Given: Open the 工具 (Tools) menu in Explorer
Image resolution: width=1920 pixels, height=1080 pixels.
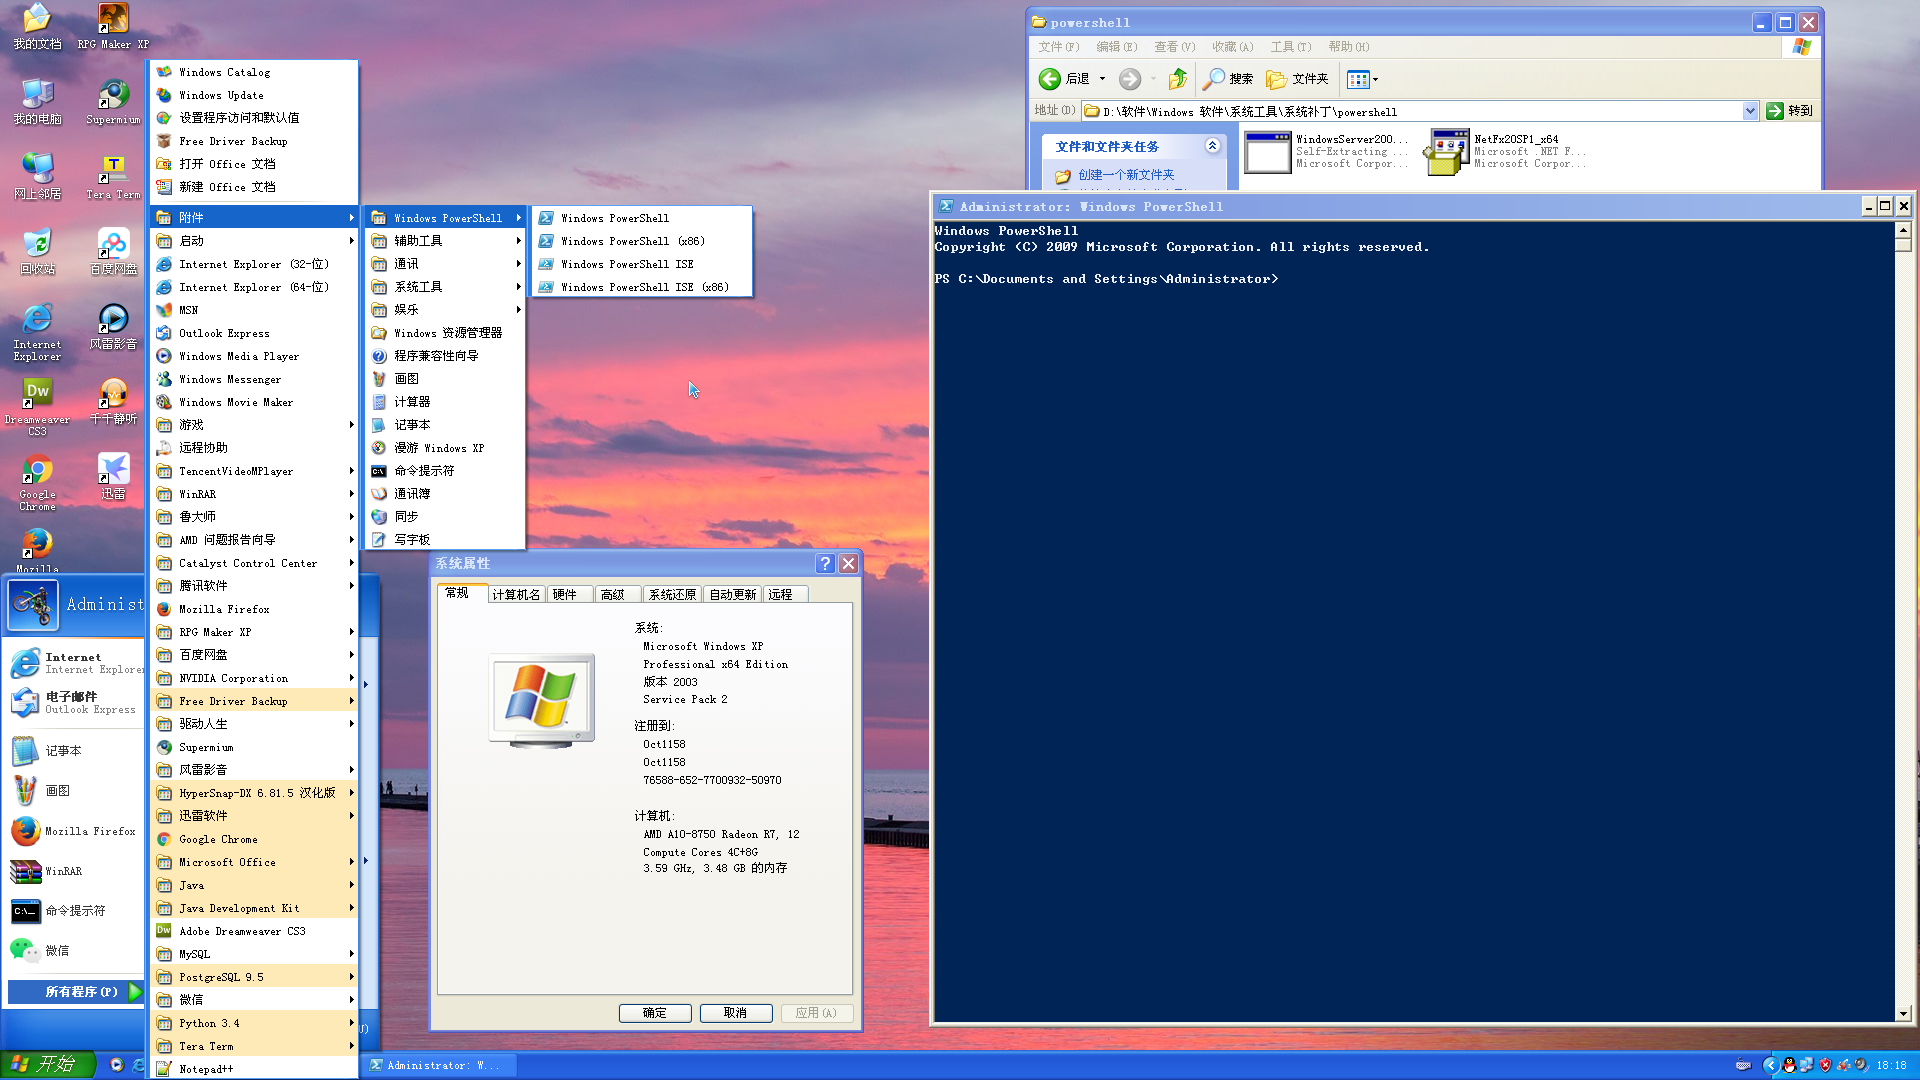Looking at the screenshot, I should pyautogui.click(x=1290, y=47).
